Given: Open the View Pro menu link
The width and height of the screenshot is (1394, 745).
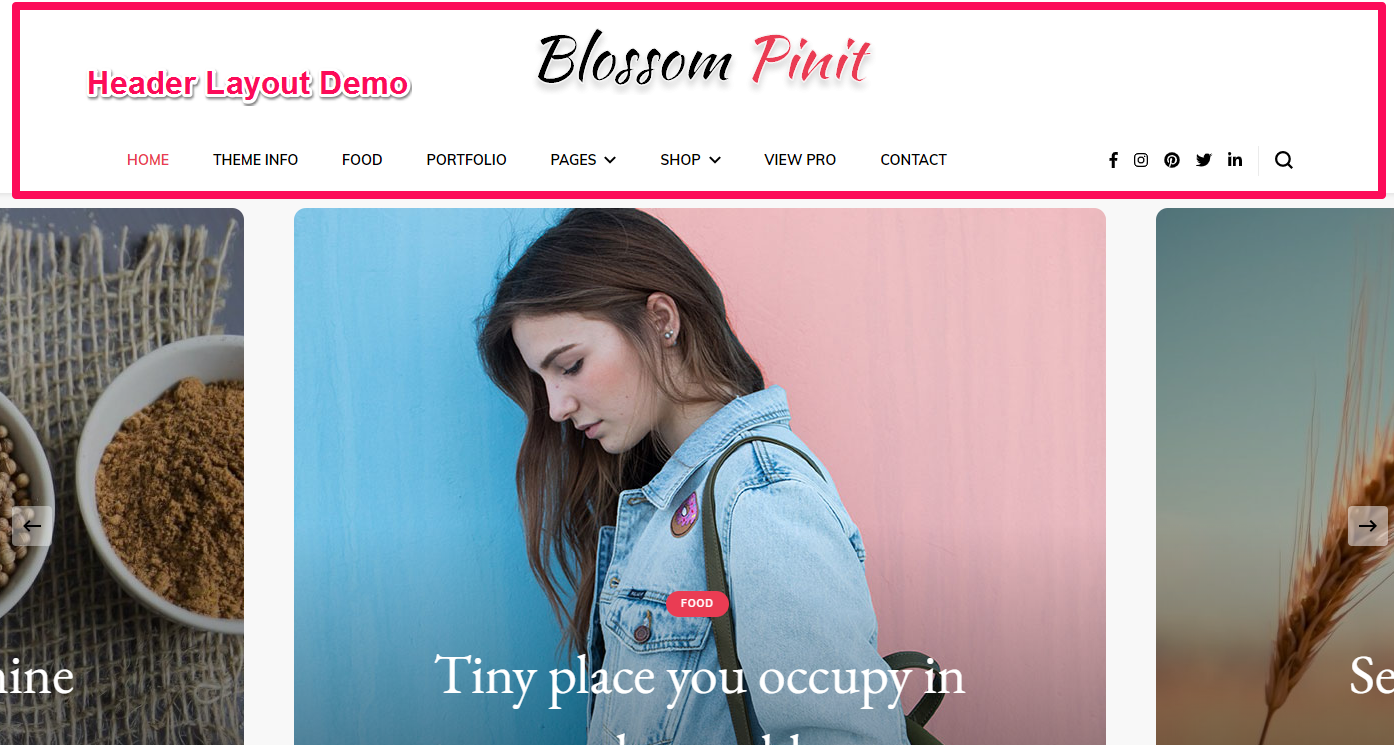Looking at the screenshot, I should point(800,160).
